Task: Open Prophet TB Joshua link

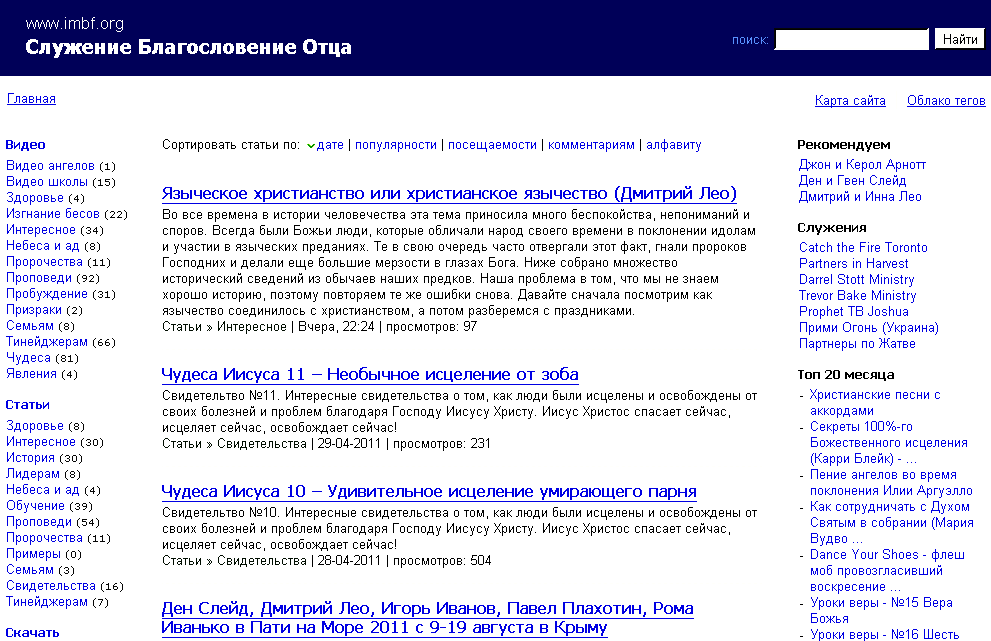Action: [x=853, y=311]
